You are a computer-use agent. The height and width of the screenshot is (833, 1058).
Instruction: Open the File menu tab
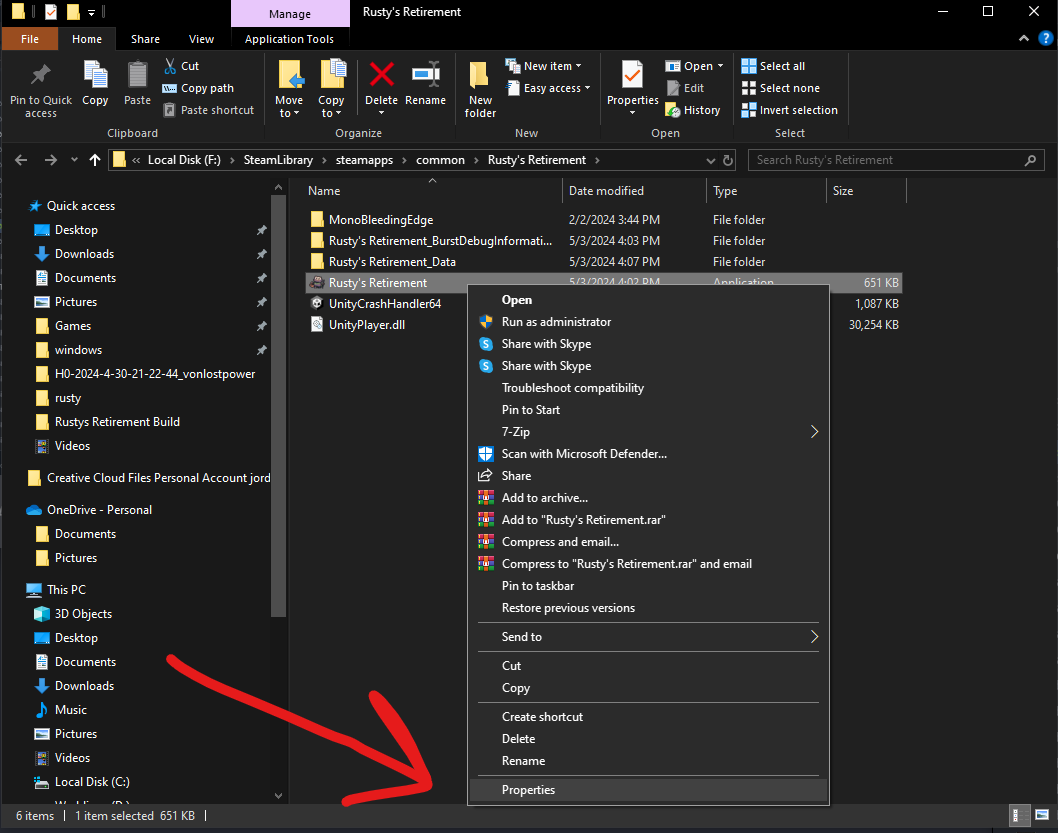coord(30,39)
